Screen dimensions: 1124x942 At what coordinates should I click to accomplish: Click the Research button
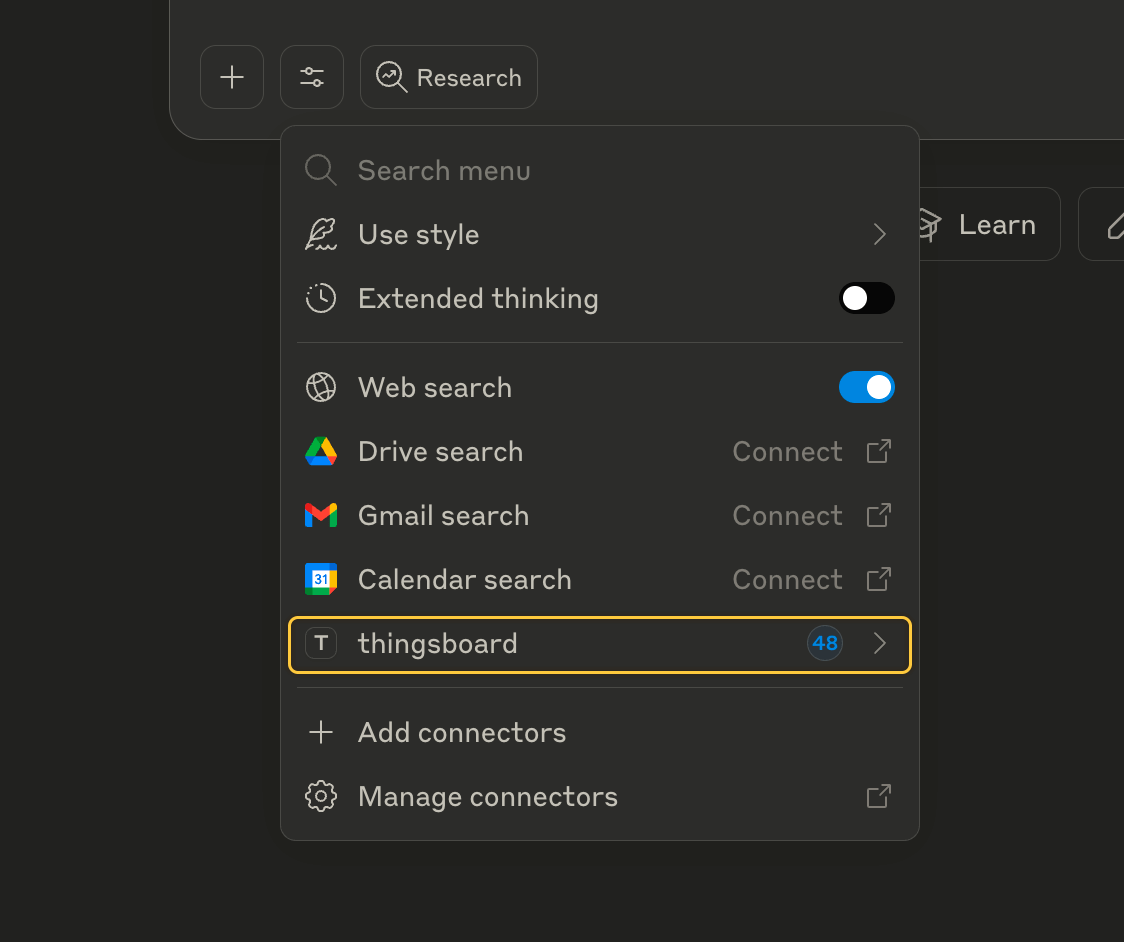tap(449, 77)
